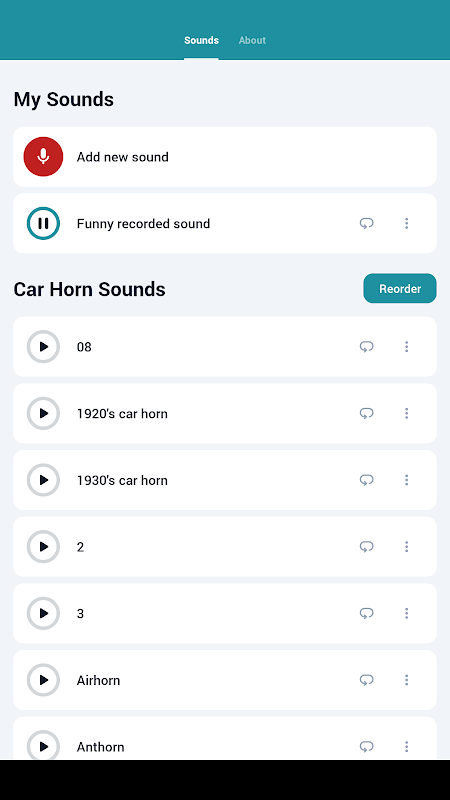Image resolution: width=450 pixels, height=800 pixels.
Task: Open more options for Airhorn
Action: [x=407, y=680]
